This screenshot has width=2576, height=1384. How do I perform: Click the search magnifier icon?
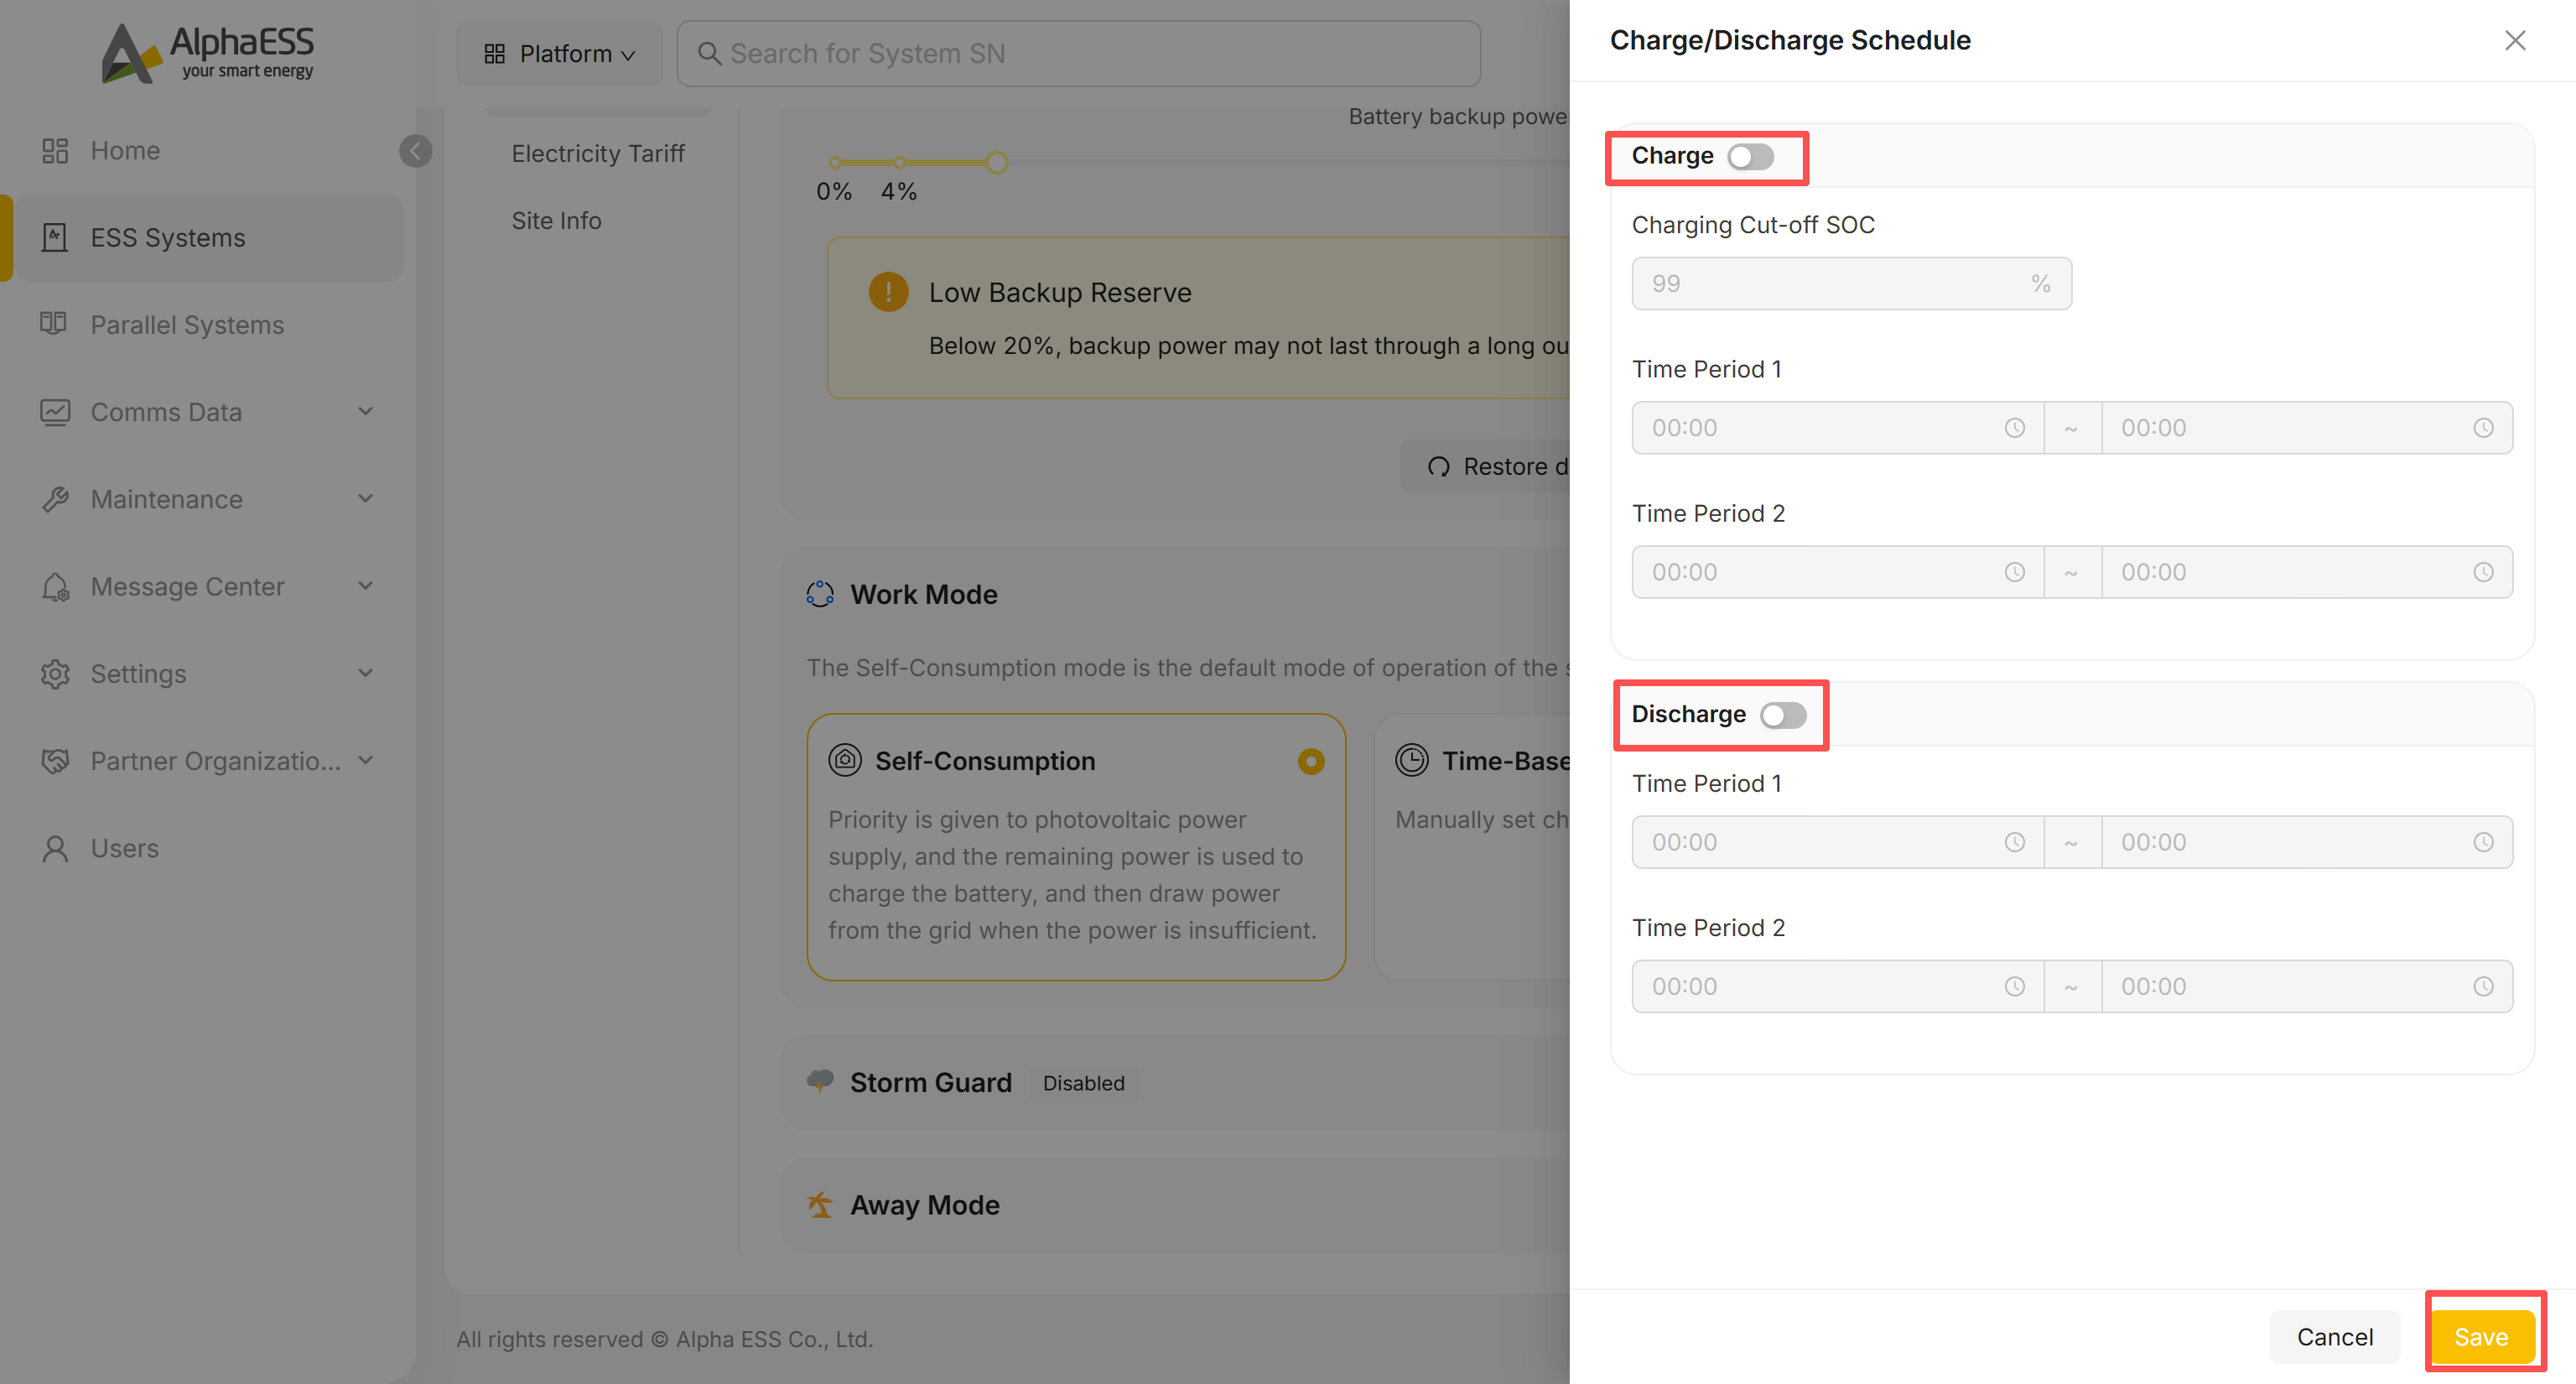tap(709, 54)
